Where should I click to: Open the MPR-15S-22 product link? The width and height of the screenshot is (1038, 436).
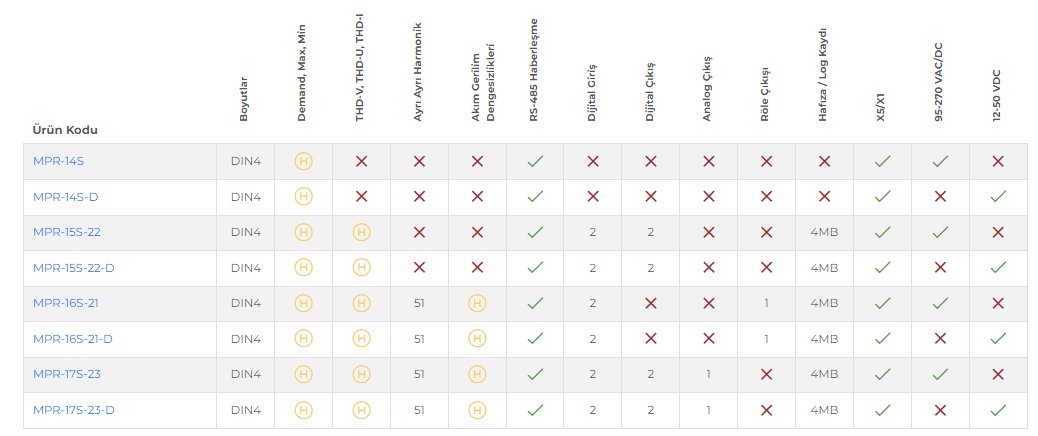pos(66,232)
